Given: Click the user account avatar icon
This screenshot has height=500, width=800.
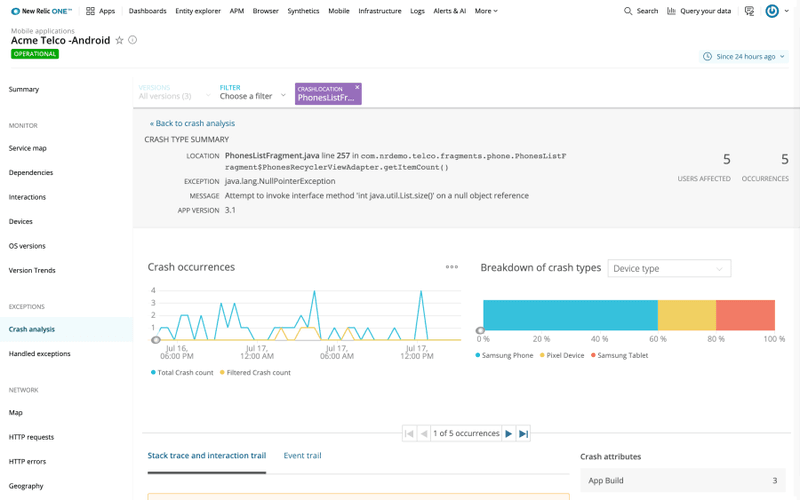Looking at the screenshot, I should pos(772,11).
